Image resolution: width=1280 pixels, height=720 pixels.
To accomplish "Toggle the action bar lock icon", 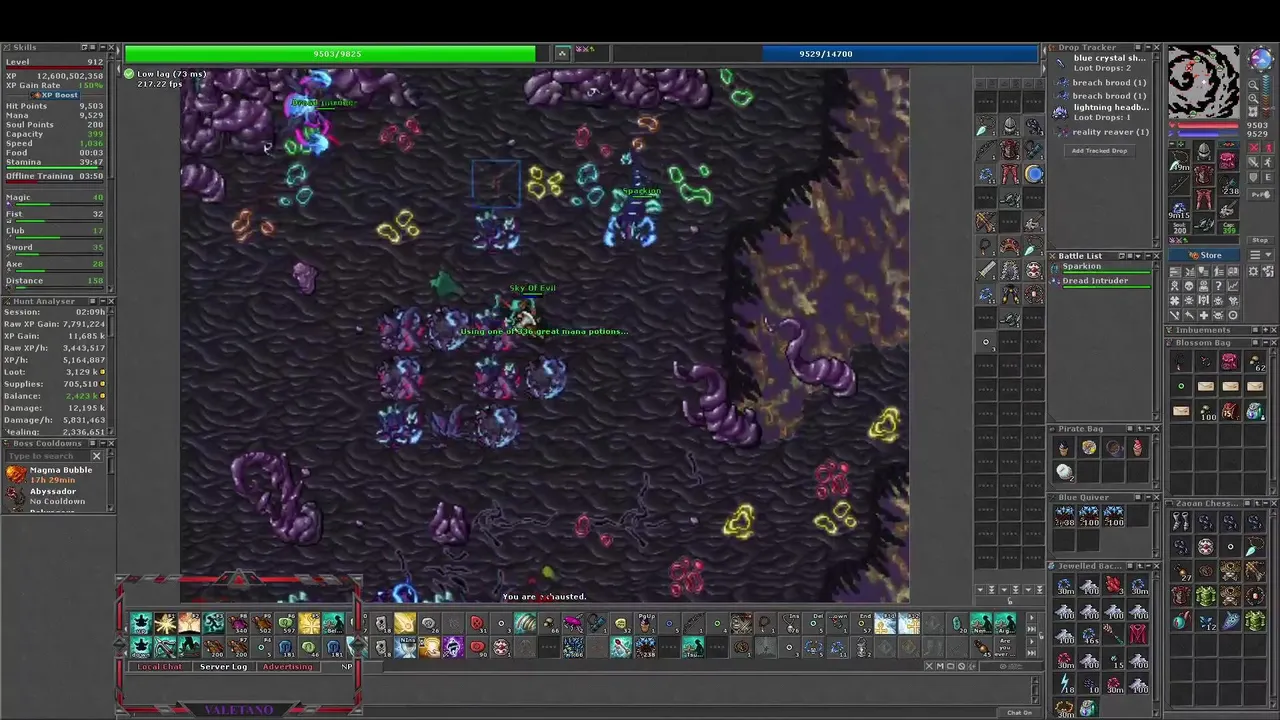I will (x=1041, y=635).
